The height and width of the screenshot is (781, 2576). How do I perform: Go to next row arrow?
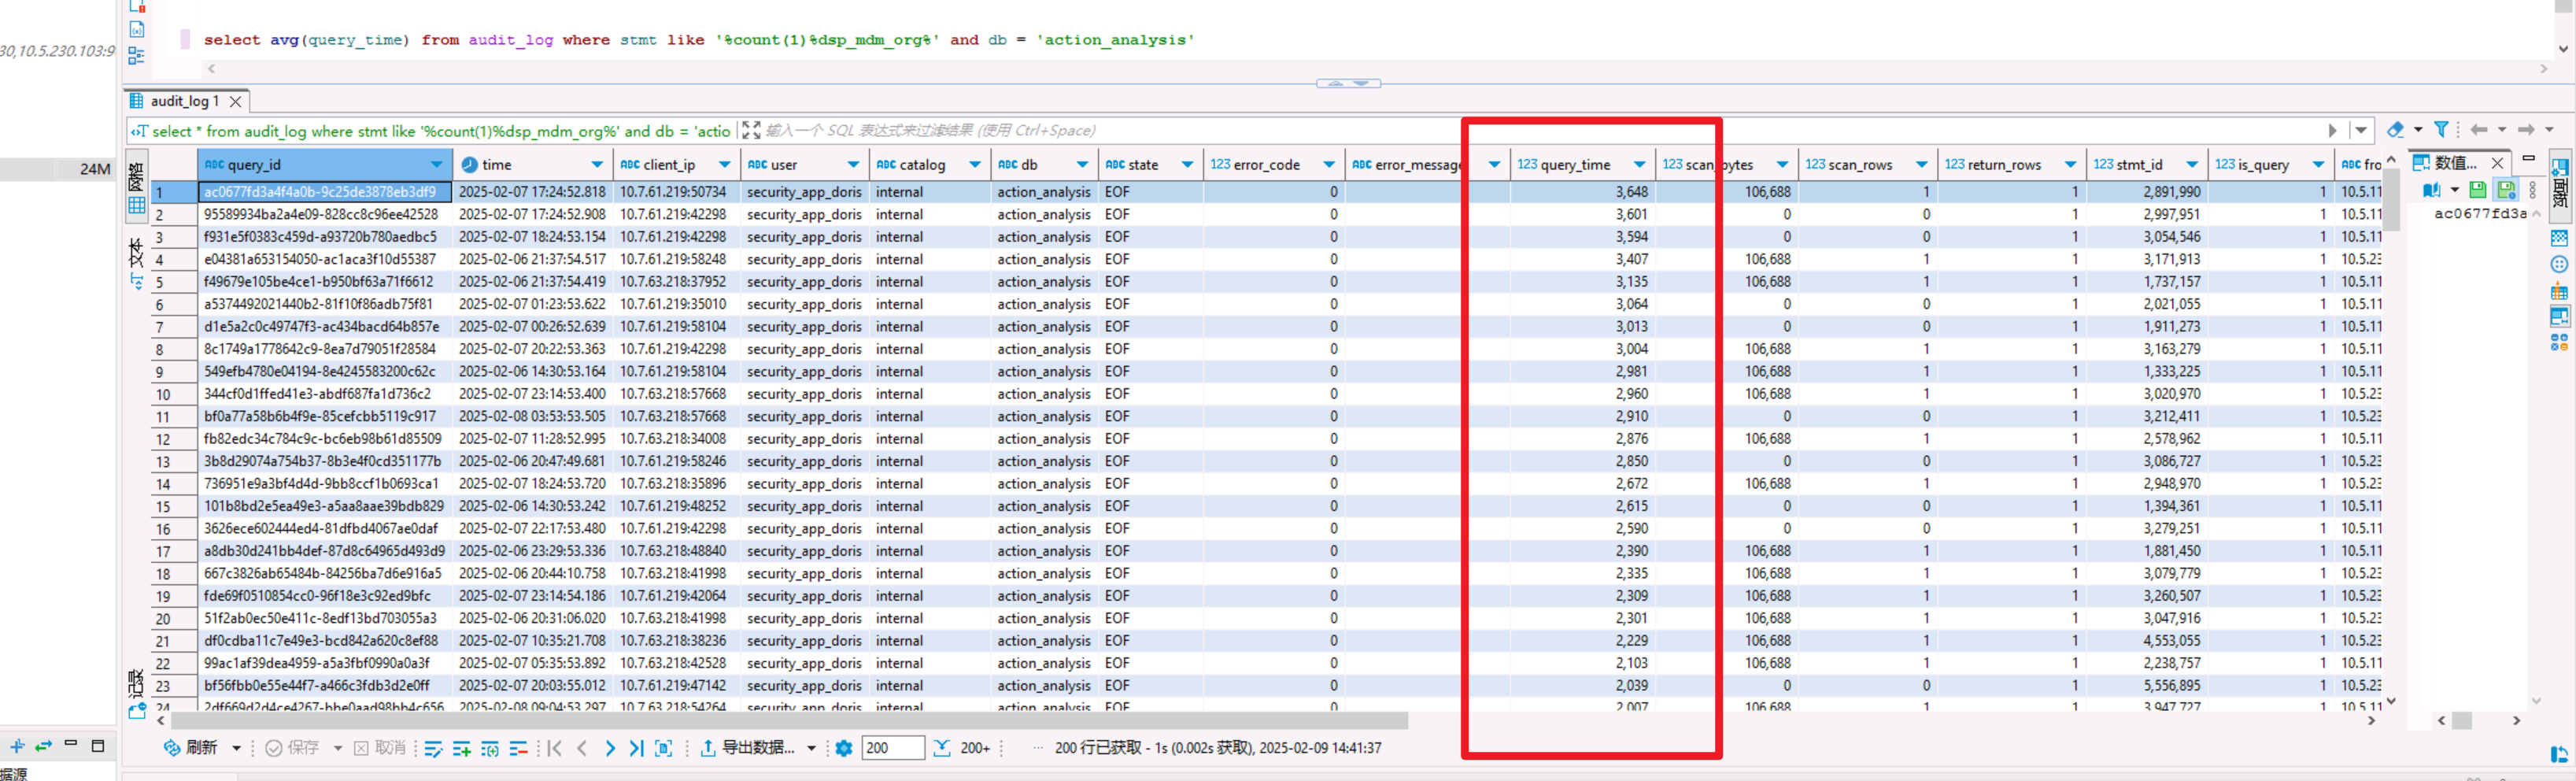point(609,748)
